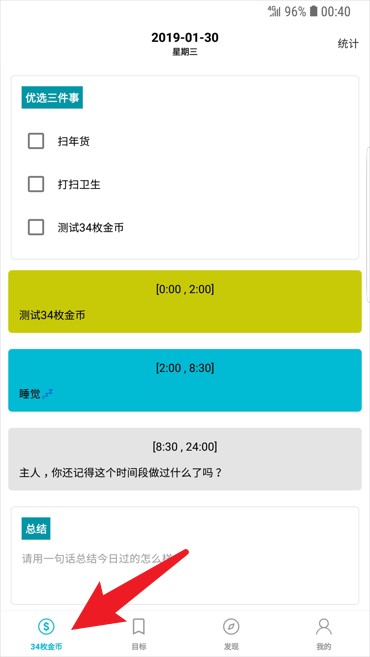Screen dimensions: 370x657
Task: Select the 优选三件事 section label
Action: click(x=52, y=98)
